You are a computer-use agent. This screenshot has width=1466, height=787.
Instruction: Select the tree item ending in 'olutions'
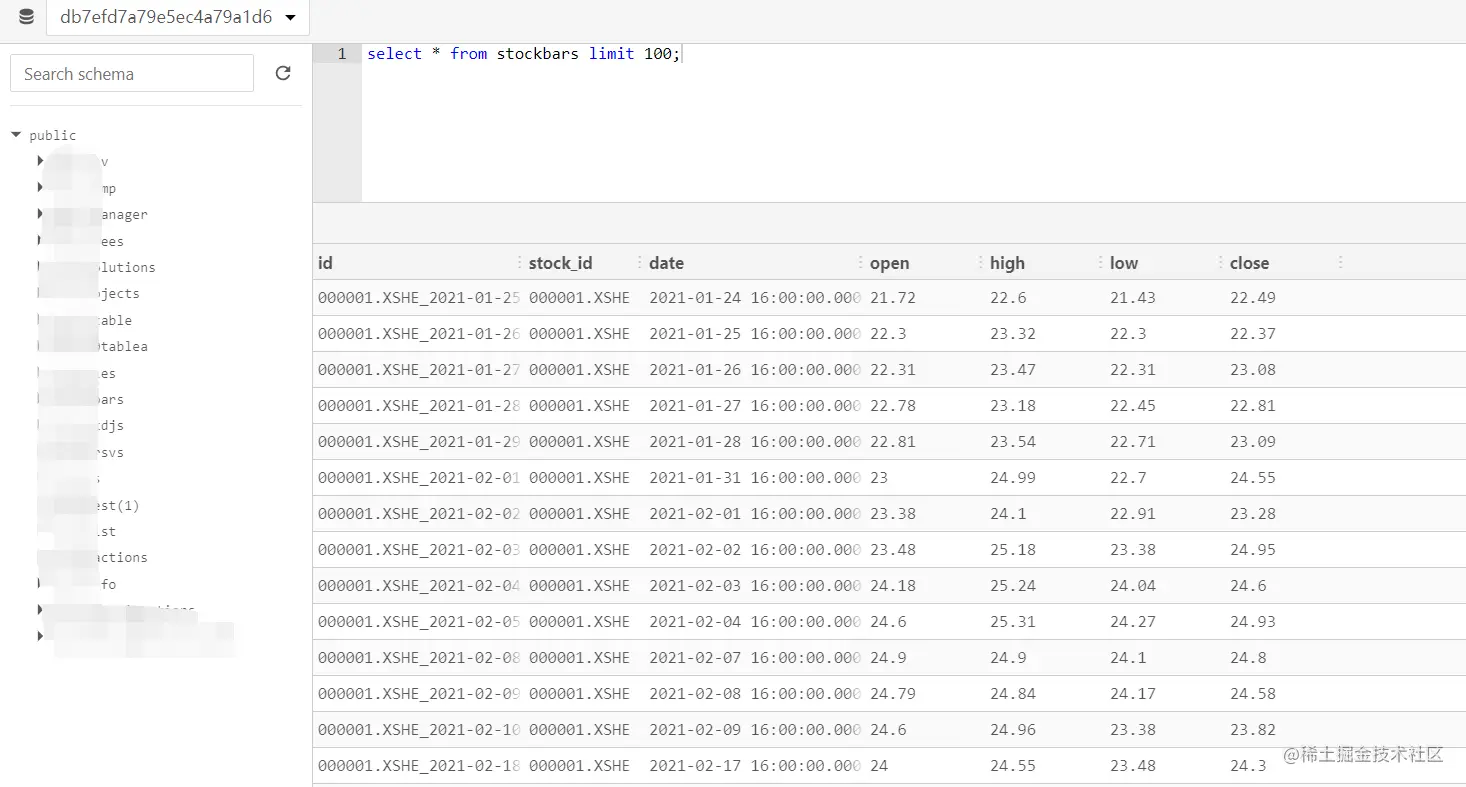click(125, 267)
